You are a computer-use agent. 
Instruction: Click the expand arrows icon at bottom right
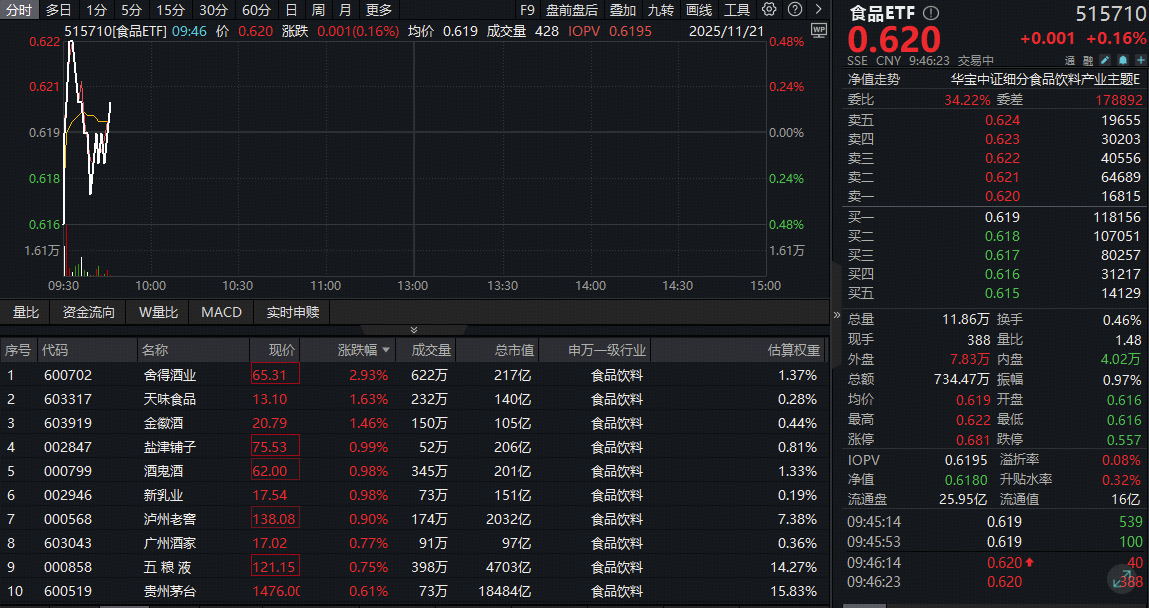(1123, 579)
